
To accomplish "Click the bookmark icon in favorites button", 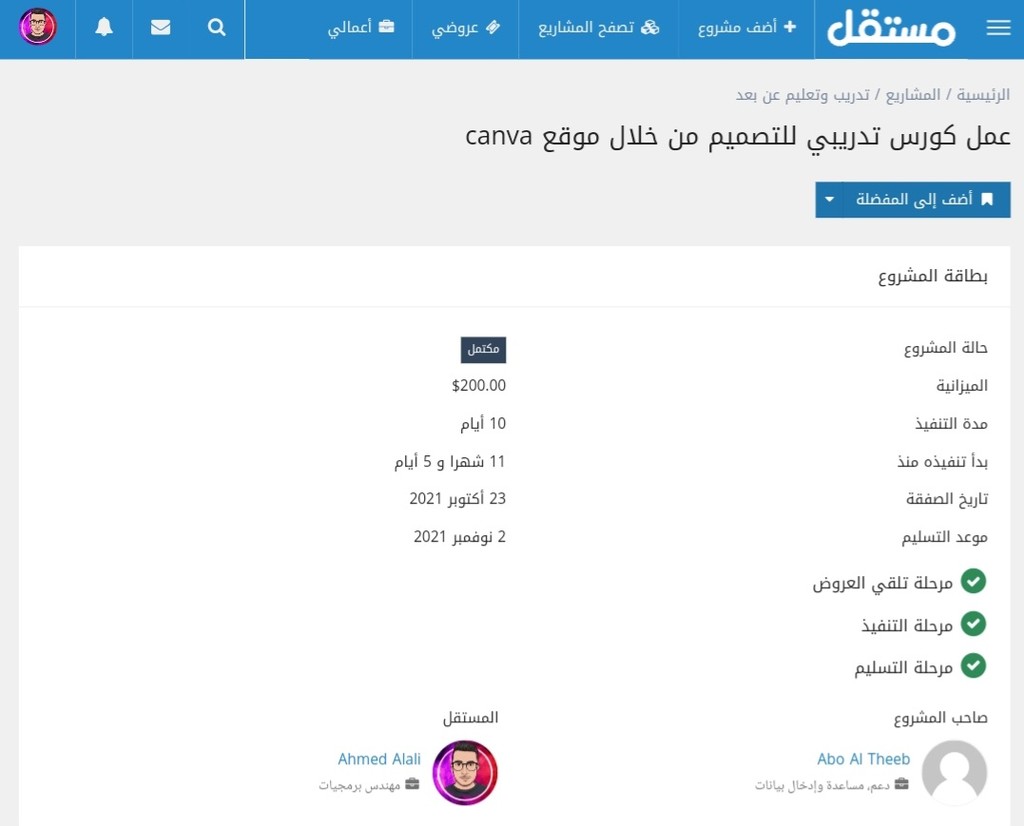I will coord(987,199).
